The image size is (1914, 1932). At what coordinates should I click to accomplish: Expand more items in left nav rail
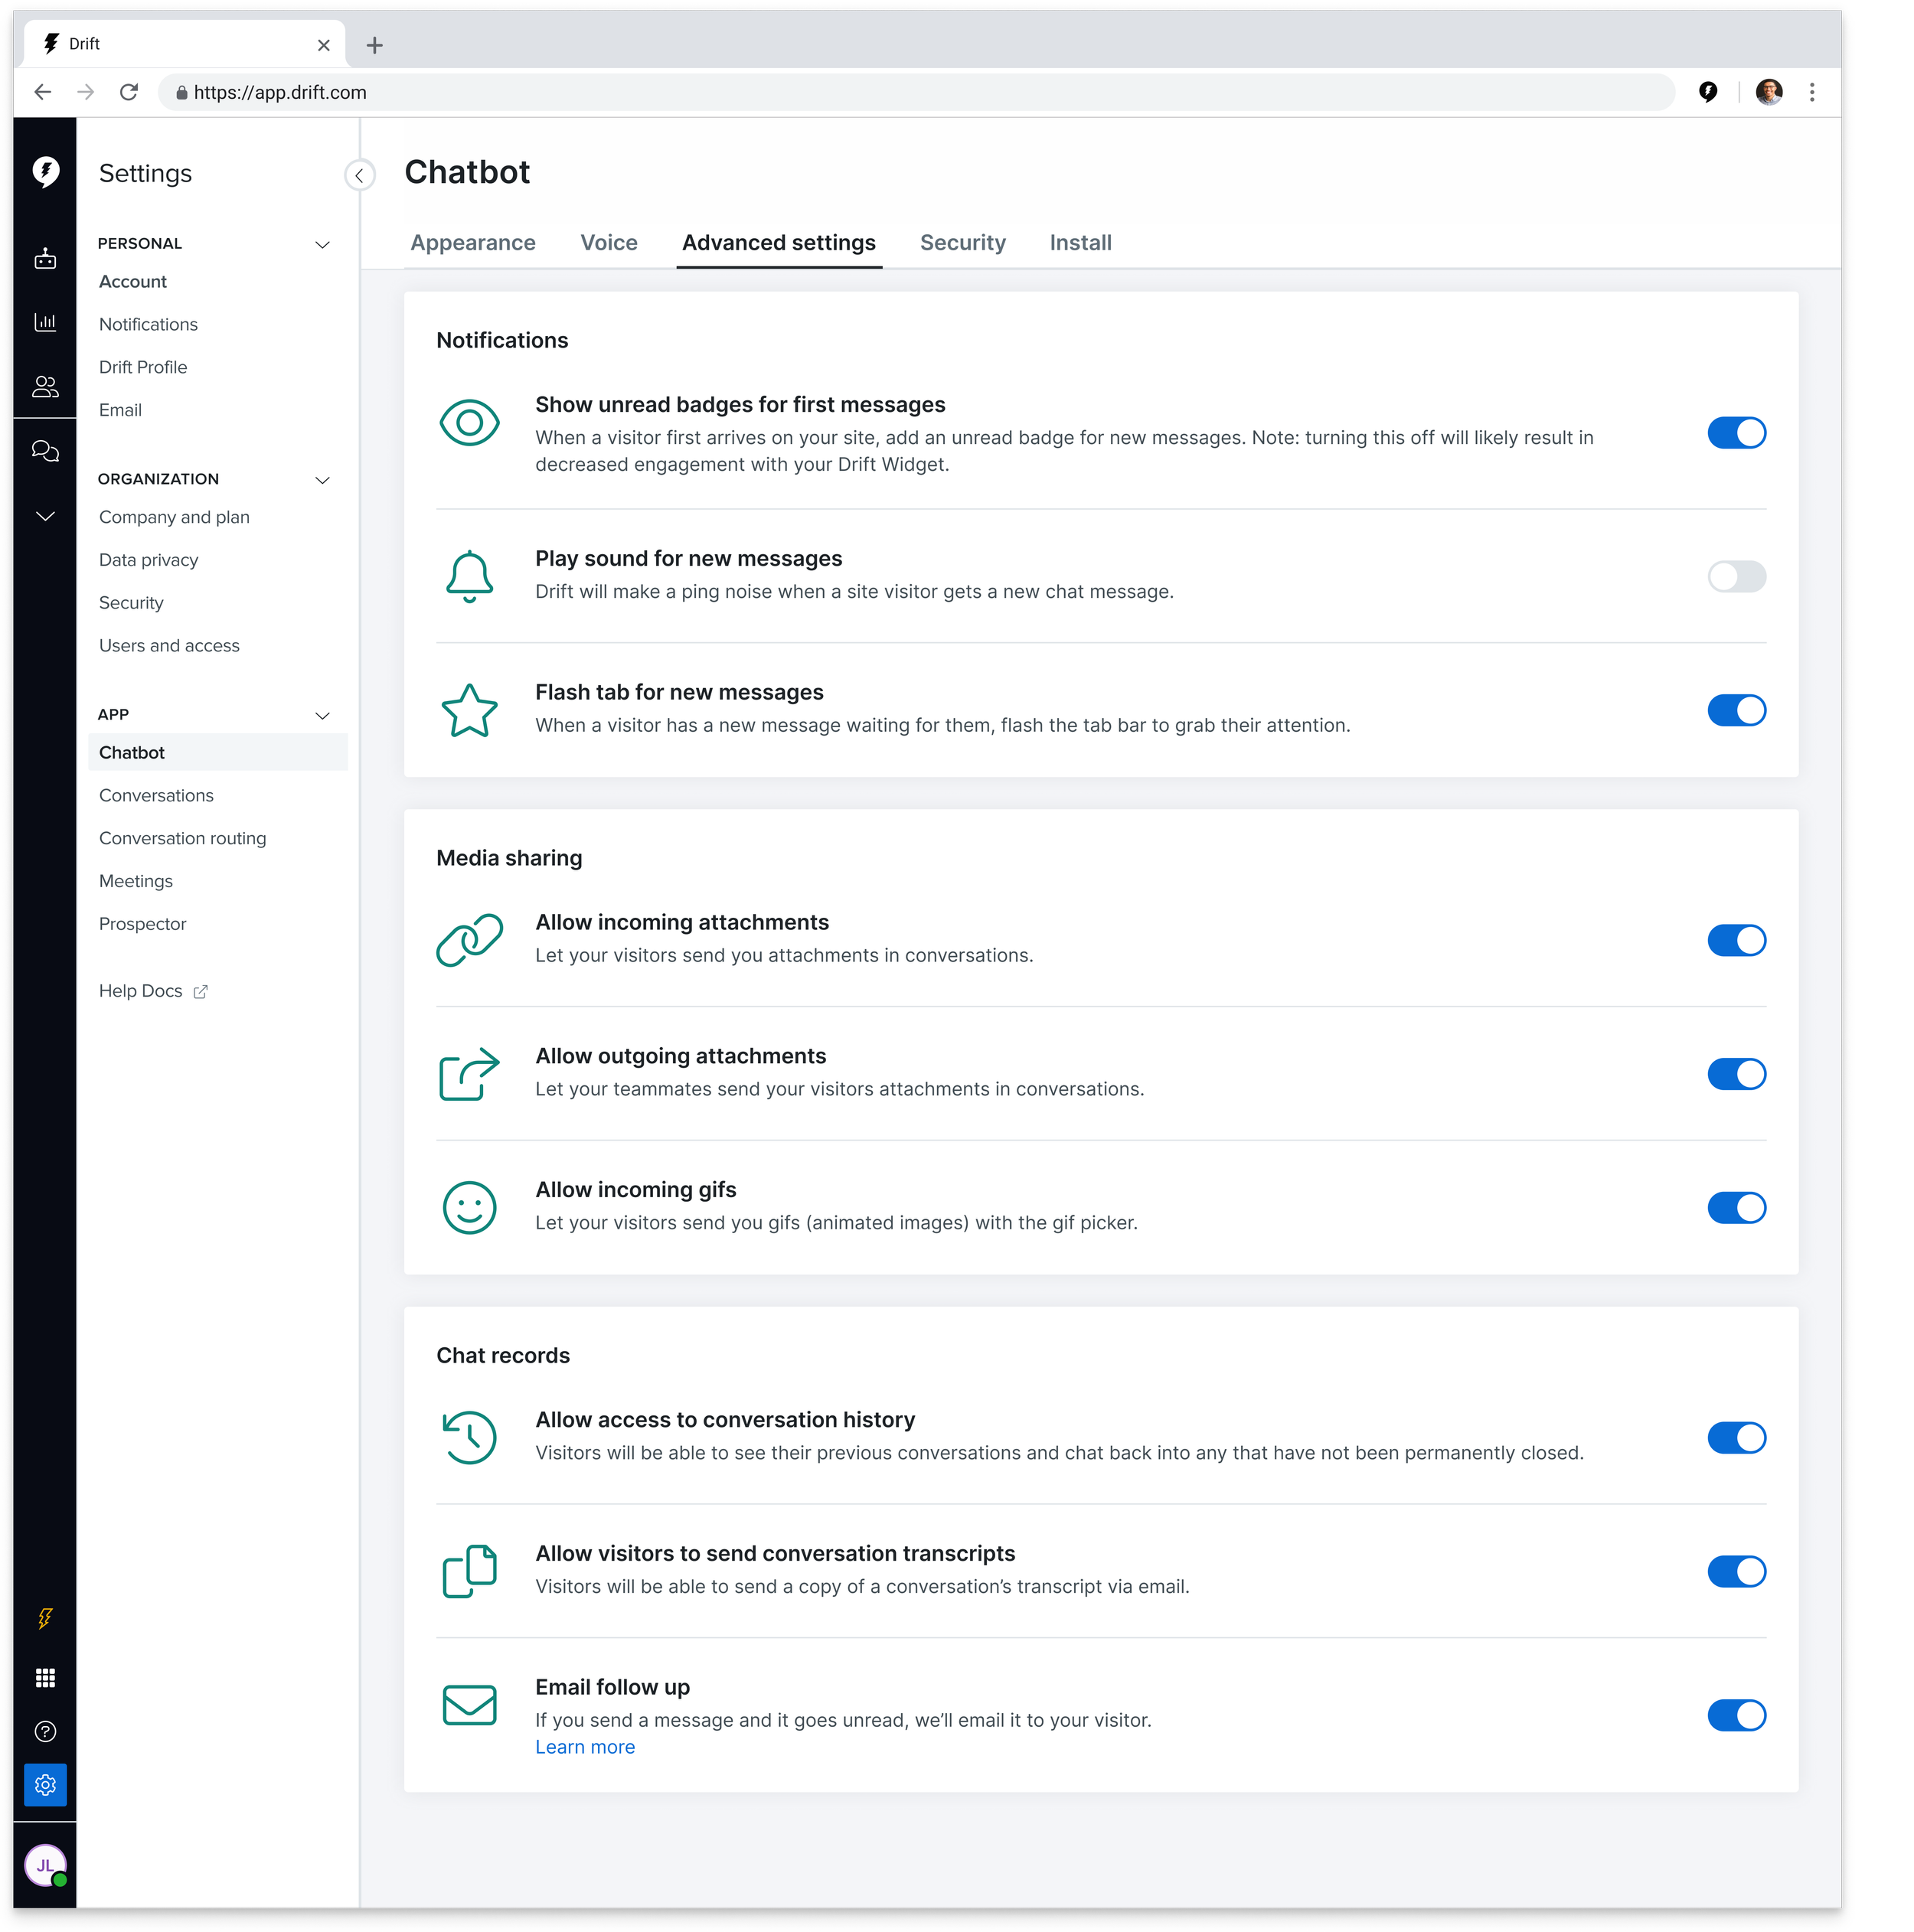click(45, 516)
